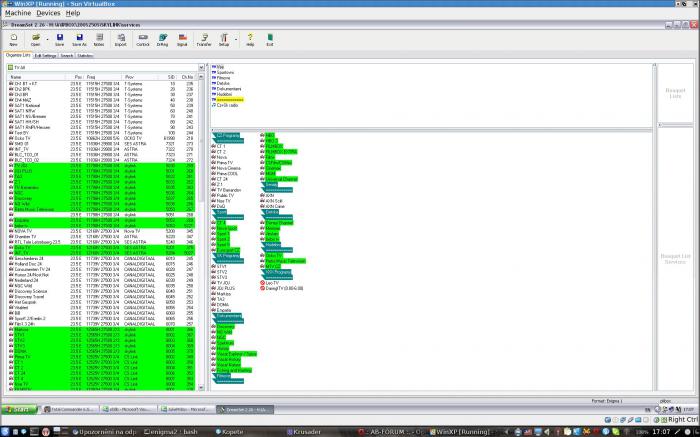
Task: Open the Control tool
Action: tap(143, 40)
